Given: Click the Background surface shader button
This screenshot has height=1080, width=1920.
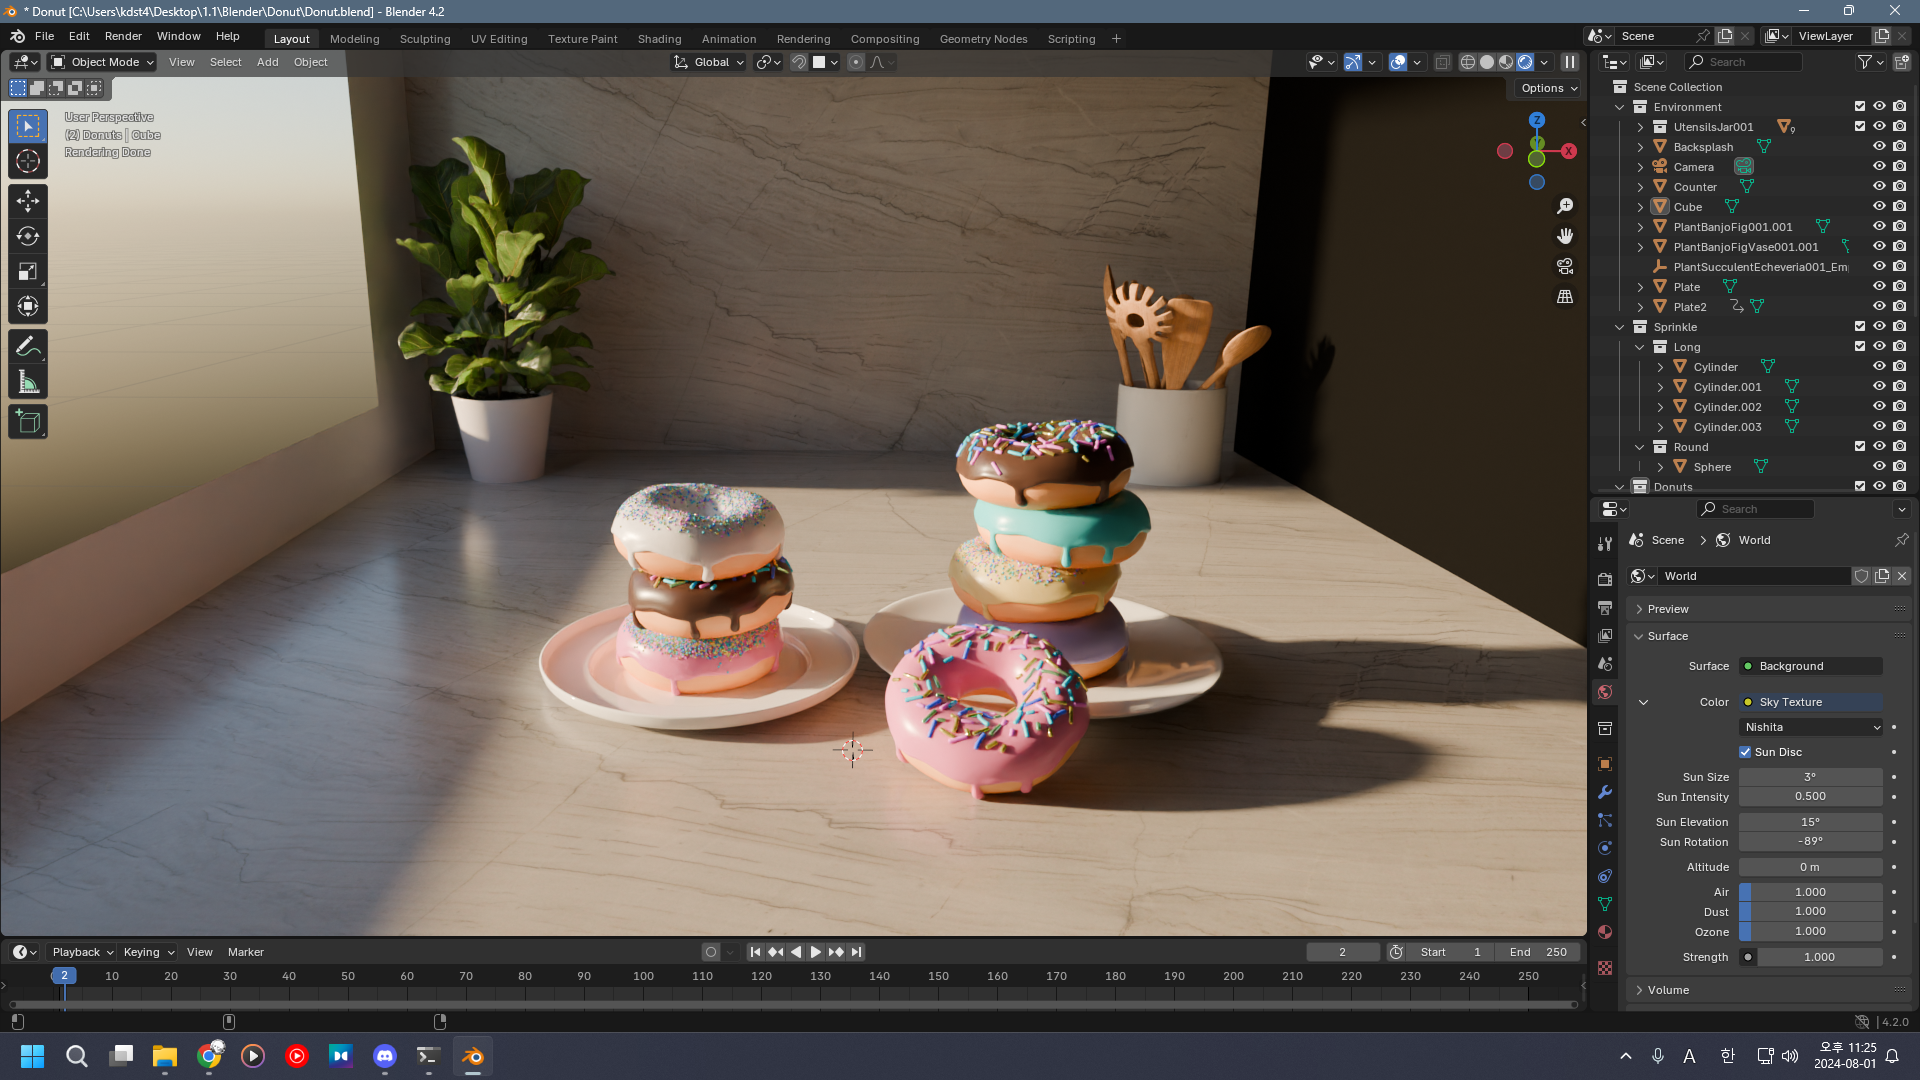Looking at the screenshot, I should [1811, 666].
